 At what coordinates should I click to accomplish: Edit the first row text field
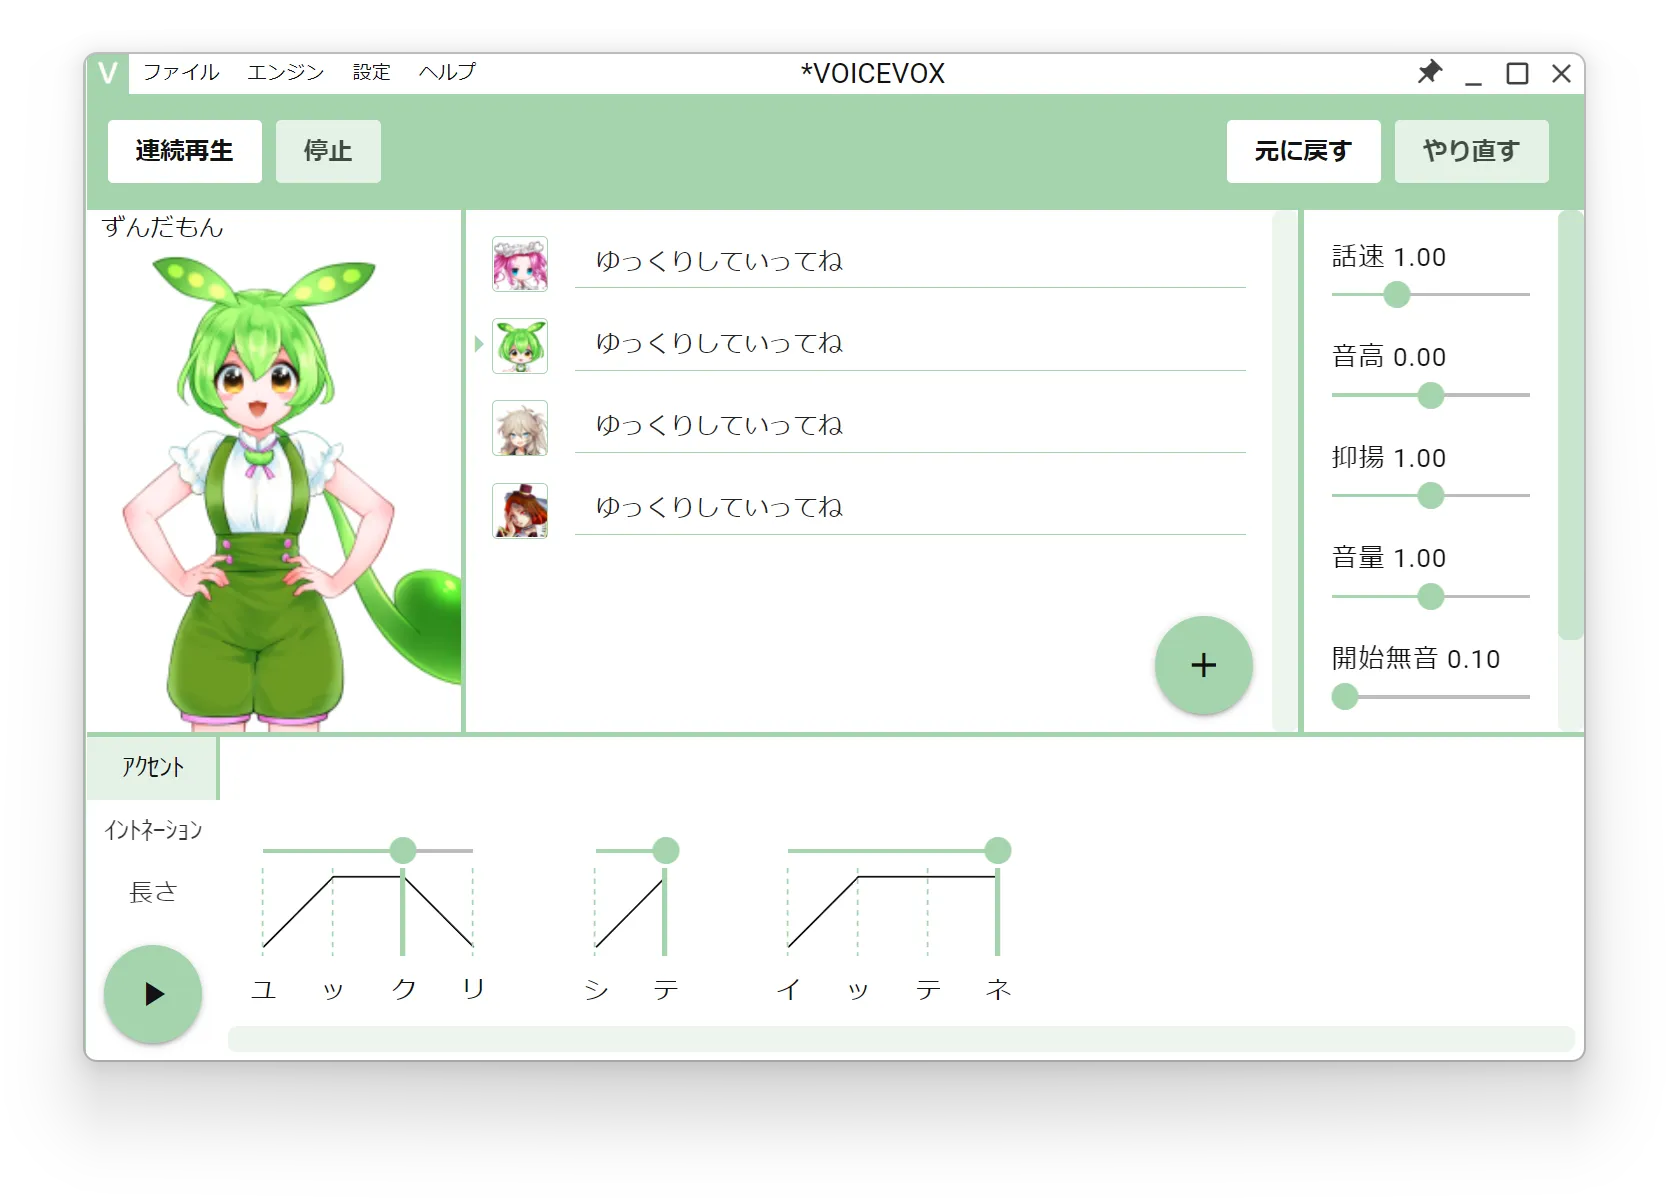(910, 261)
